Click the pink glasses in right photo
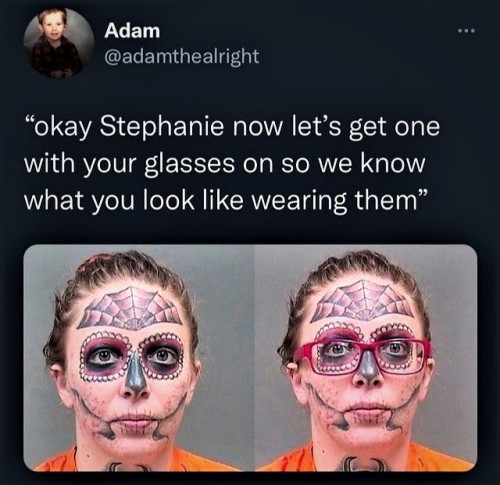The image size is (500, 485). pyautogui.click(x=363, y=356)
